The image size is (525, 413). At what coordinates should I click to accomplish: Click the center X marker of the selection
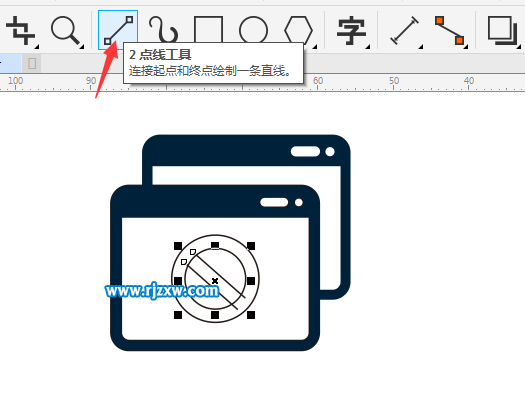[x=215, y=281]
